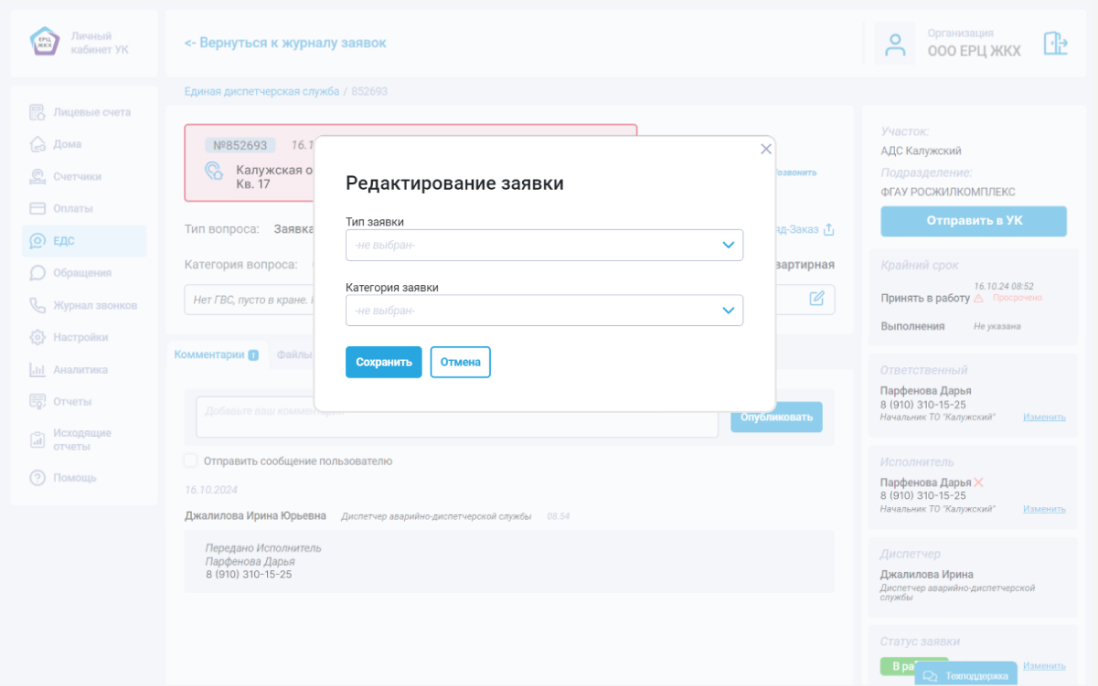Screen dimensions: 1098x686
Task: Go to Счетчики sidebar section
Action: [x=77, y=176]
